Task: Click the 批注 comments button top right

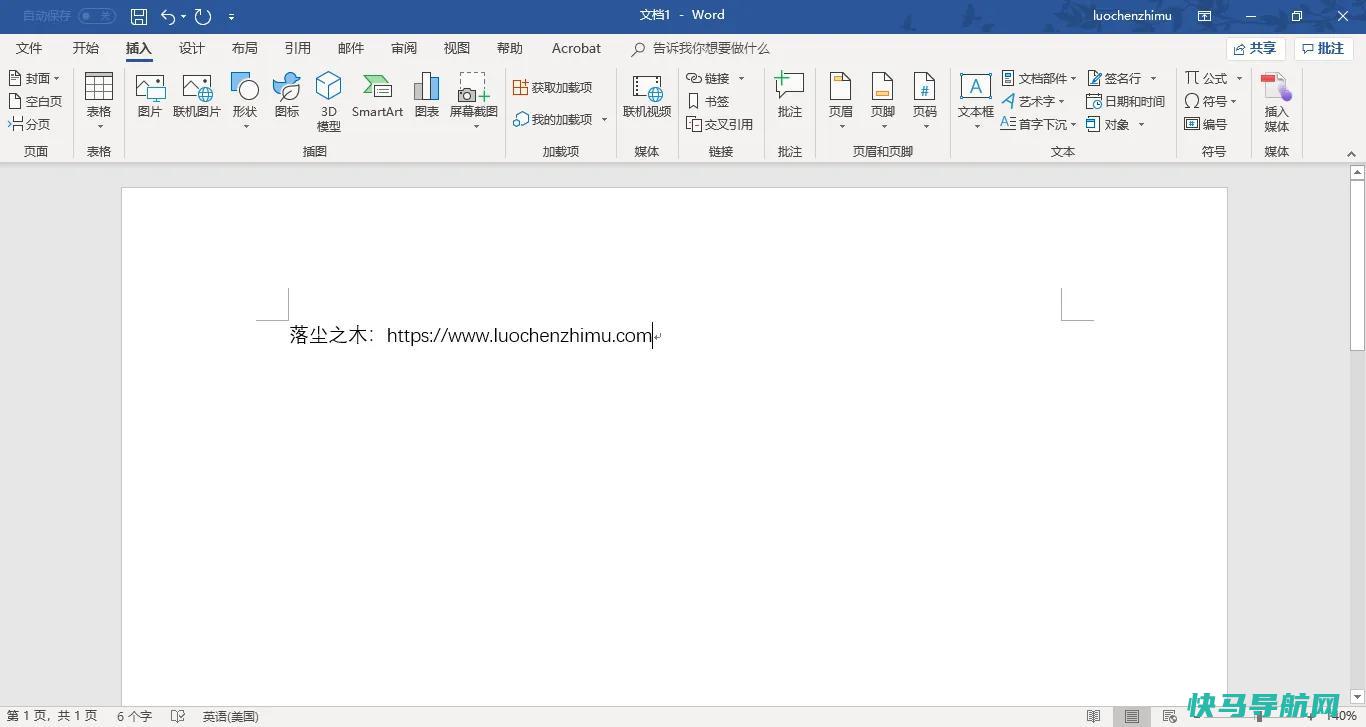Action: (1323, 48)
